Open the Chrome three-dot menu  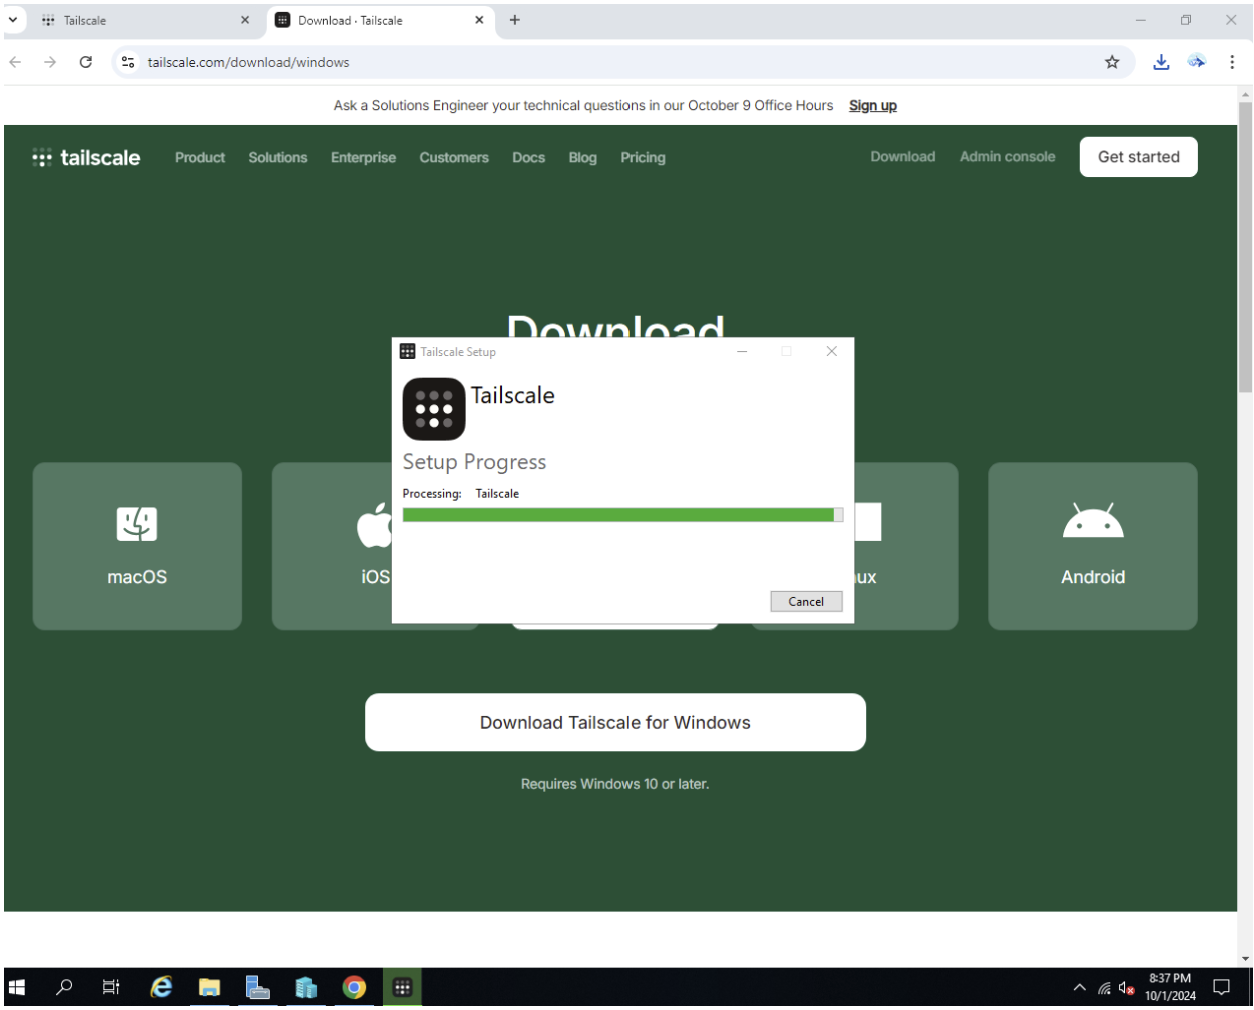(x=1232, y=62)
